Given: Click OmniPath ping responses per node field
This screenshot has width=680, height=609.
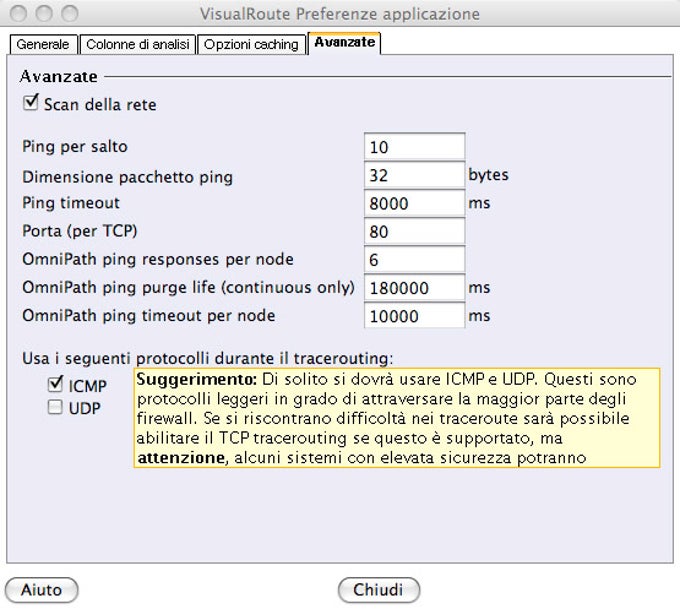Looking at the screenshot, I should coord(414,259).
